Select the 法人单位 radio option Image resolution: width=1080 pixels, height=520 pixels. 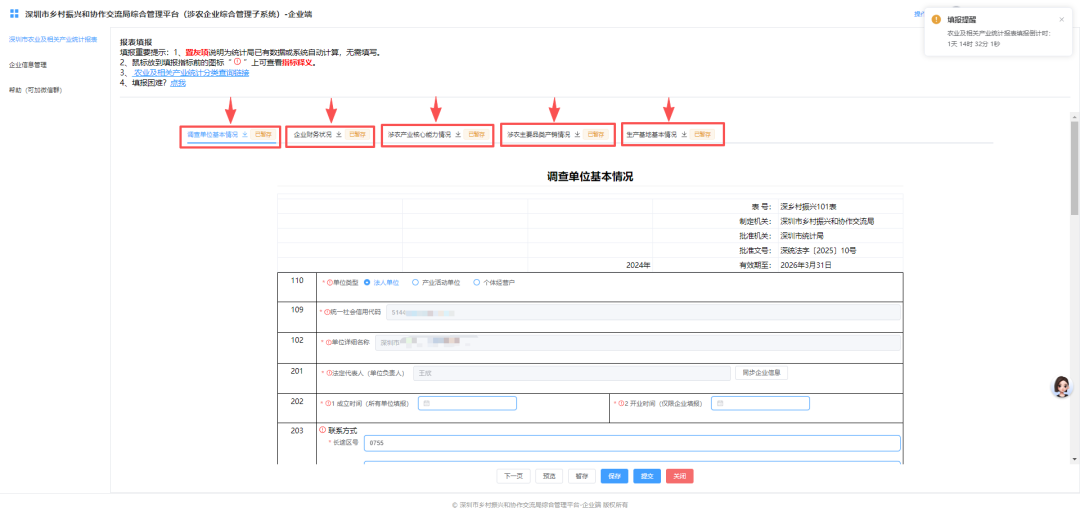point(368,283)
